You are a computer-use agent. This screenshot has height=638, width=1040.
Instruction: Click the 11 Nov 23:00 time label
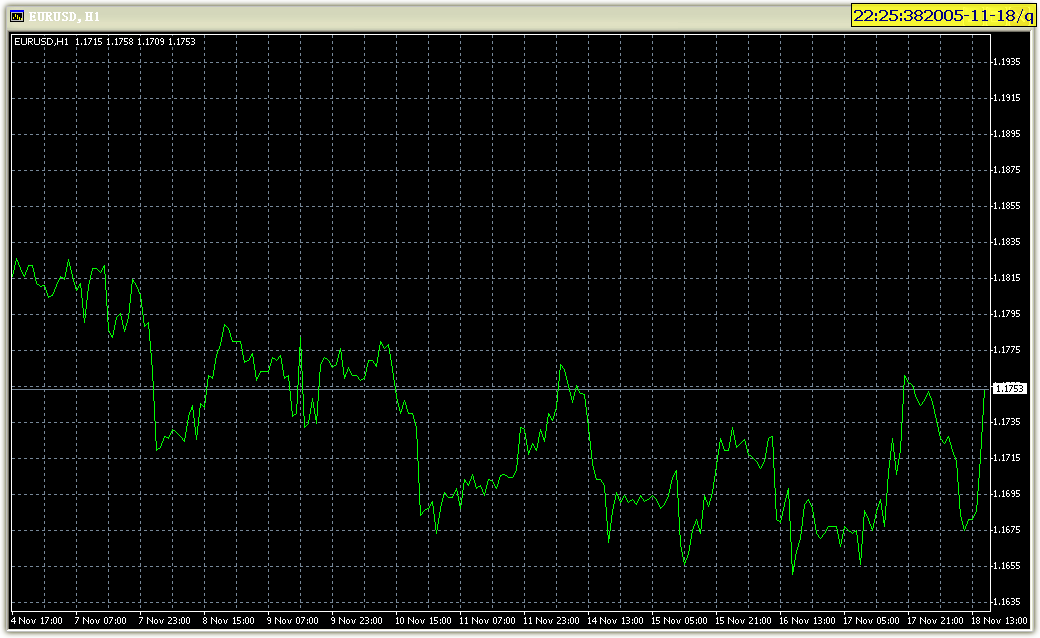click(551, 621)
